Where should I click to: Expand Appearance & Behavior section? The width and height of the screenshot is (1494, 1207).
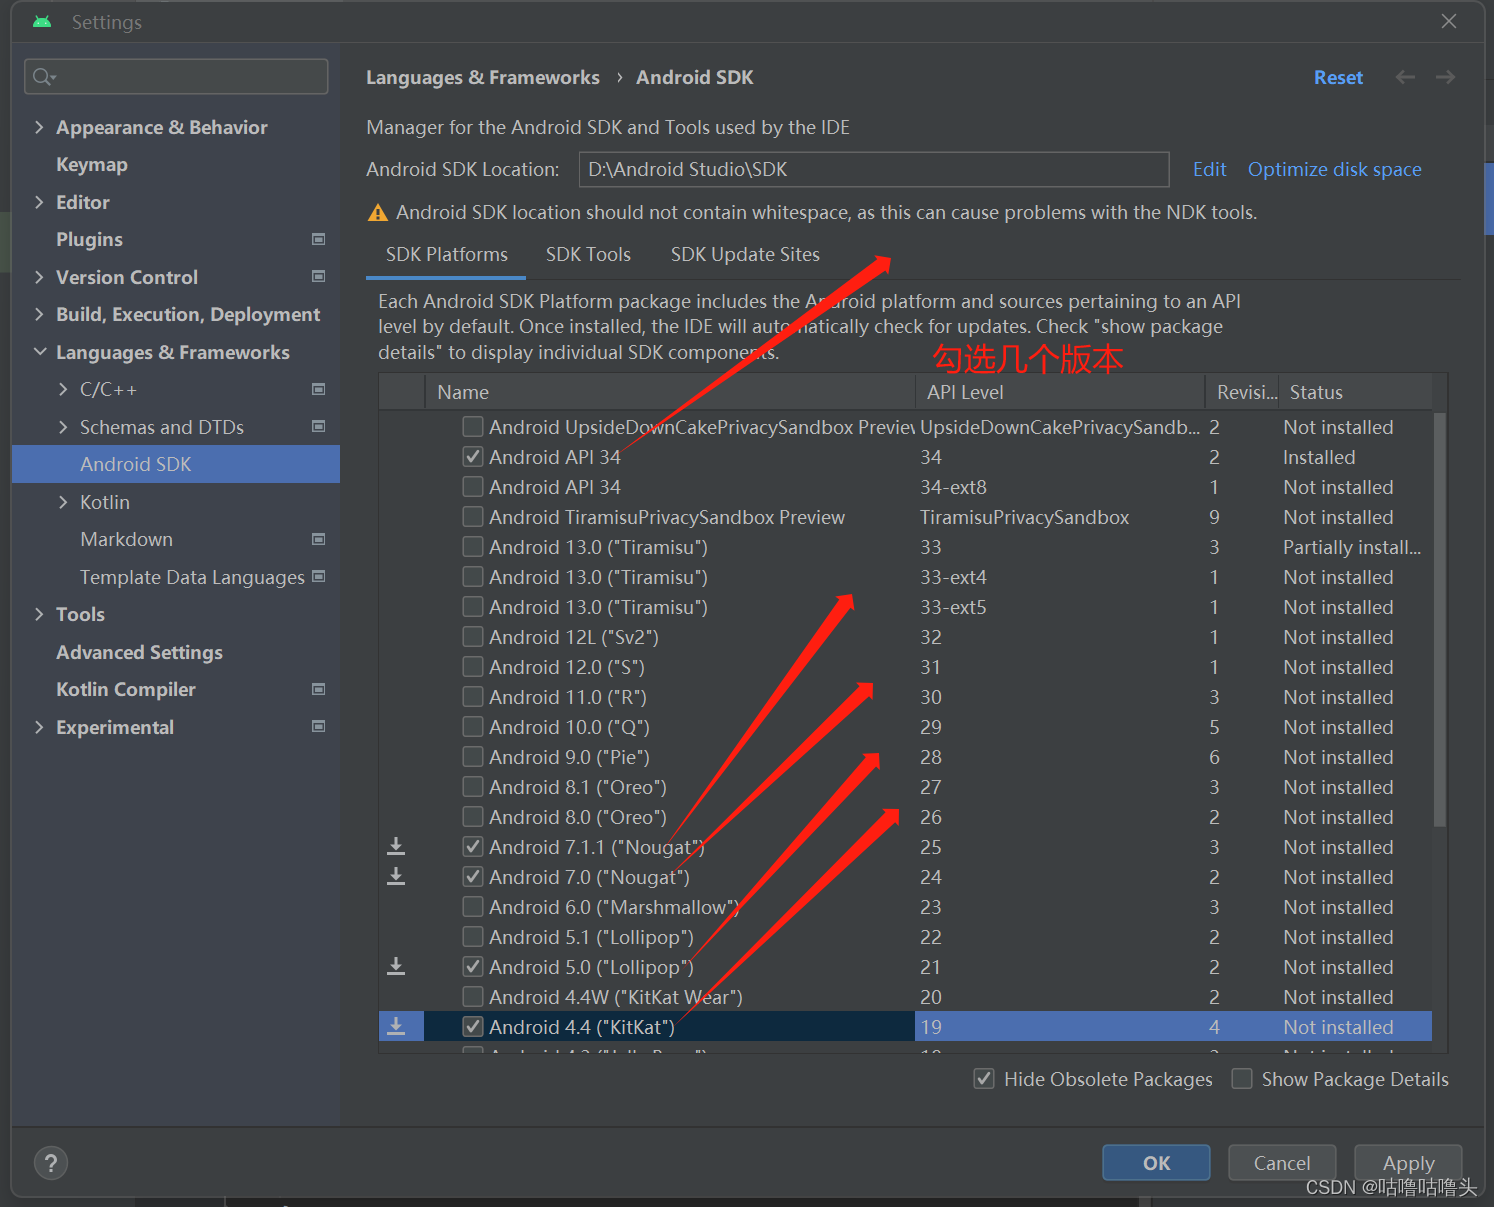39,127
